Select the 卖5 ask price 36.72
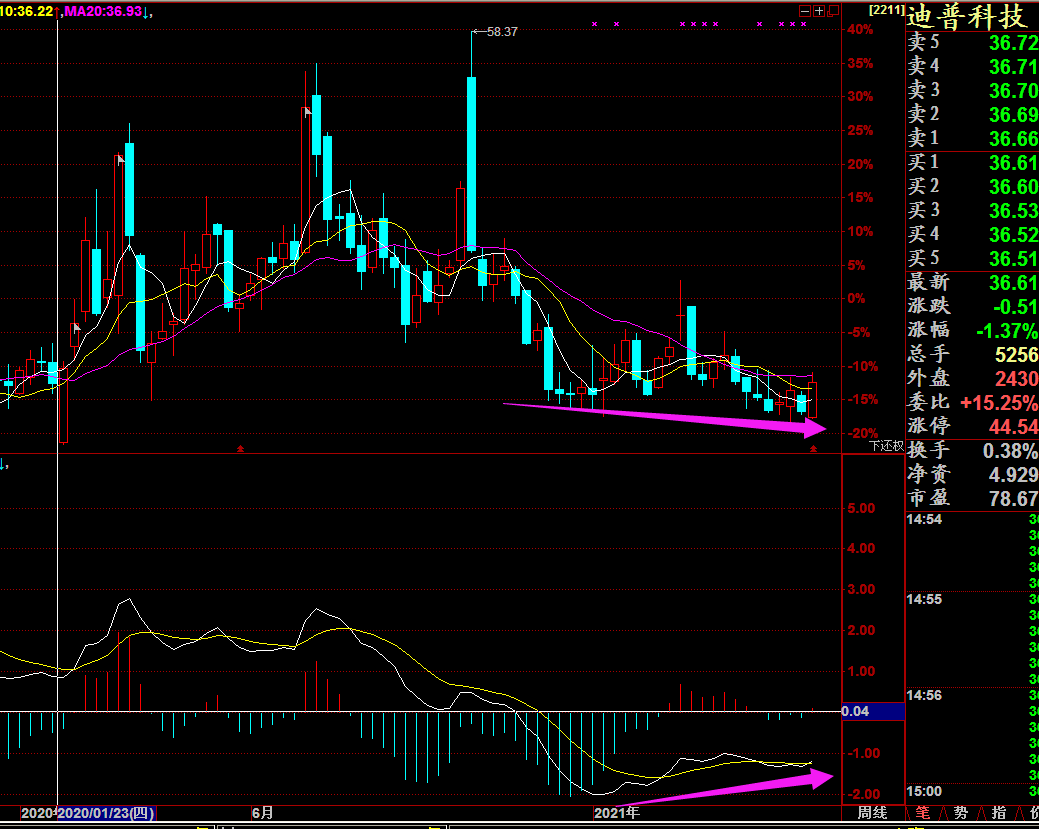 [1014, 43]
